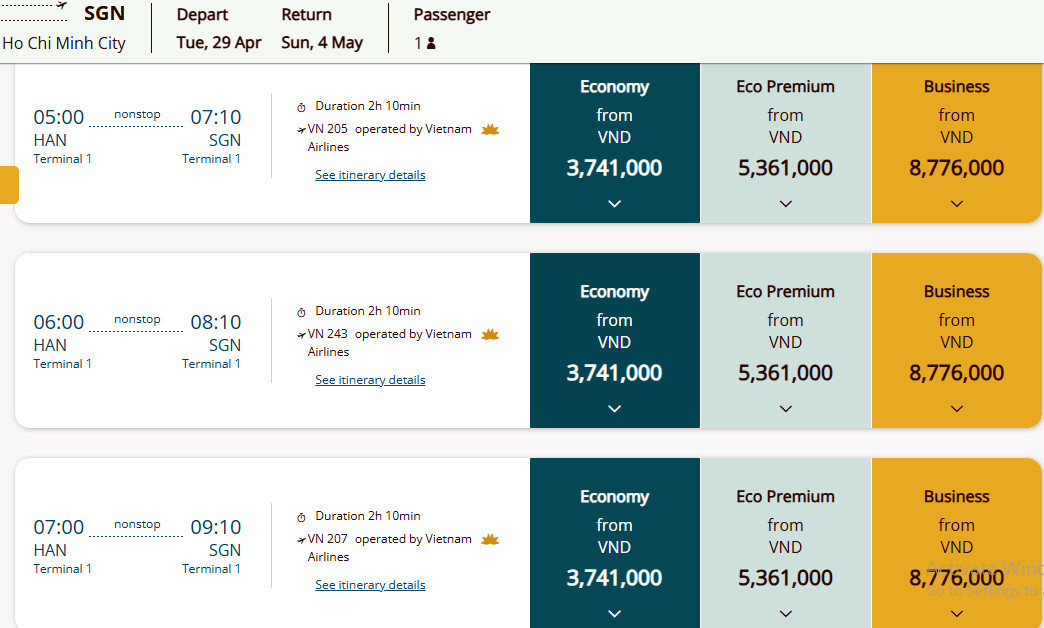The width and height of the screenshot is (1044, 628).
Task: Expand Economy fare for the 05:00 flight
Action: (x=614, y=203)
